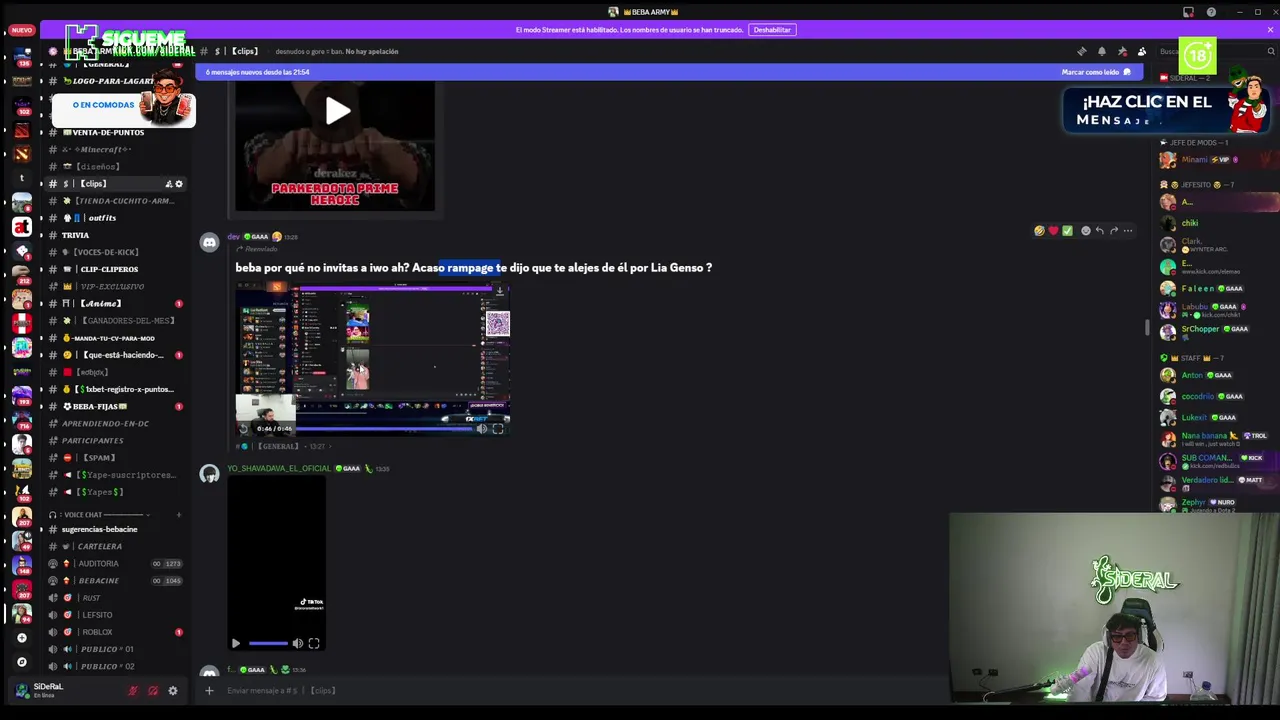Open notification settings bell icon
Viewport: 1280px width, 720px height.
(1102, 51)
